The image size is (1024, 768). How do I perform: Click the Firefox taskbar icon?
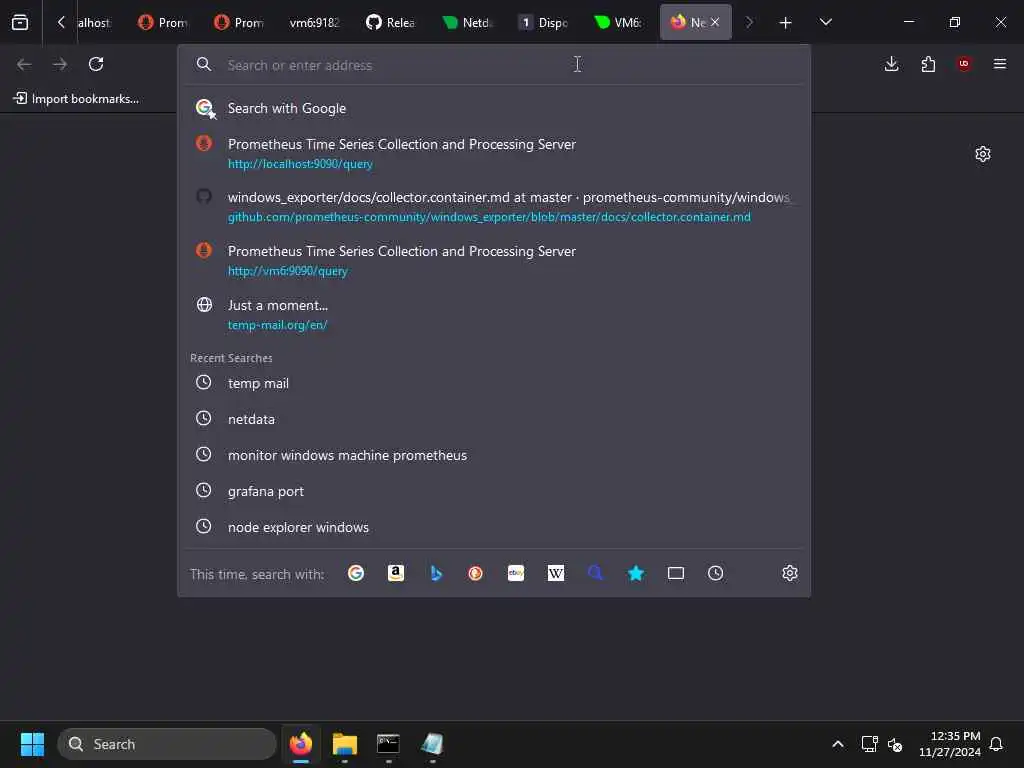point(301,744)
